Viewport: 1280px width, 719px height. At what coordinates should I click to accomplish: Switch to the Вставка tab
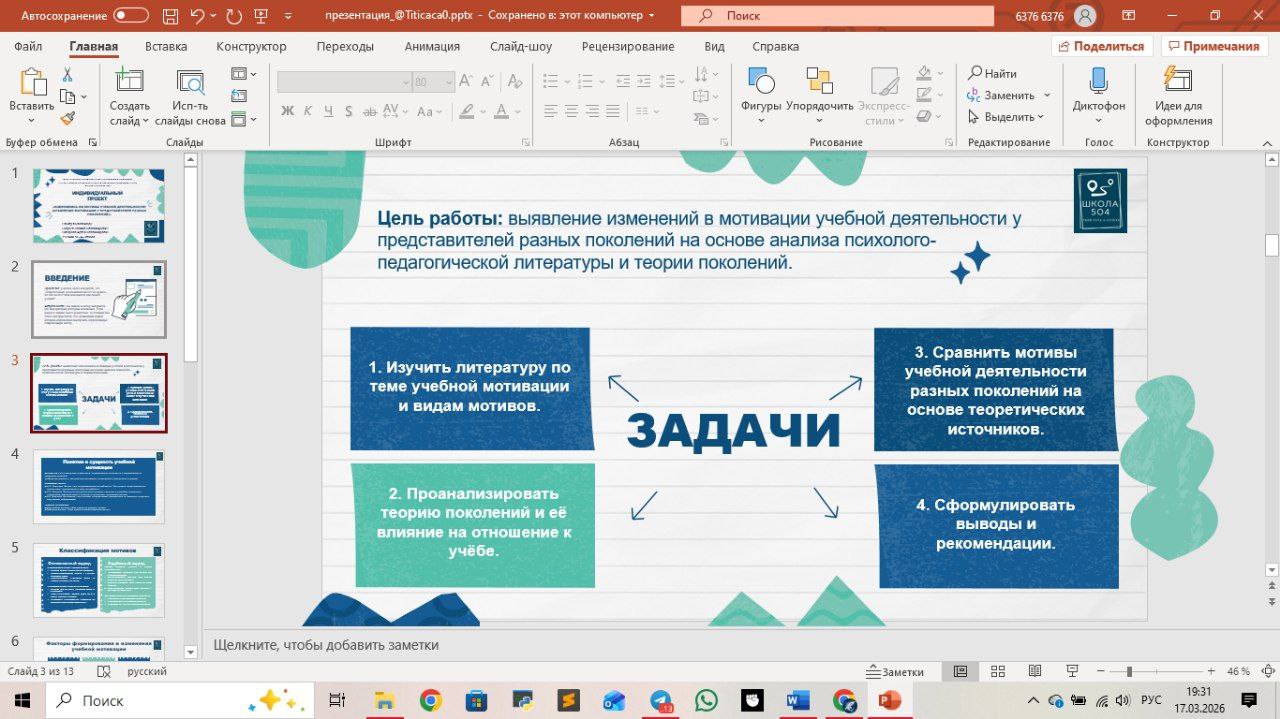click(166, 47)
